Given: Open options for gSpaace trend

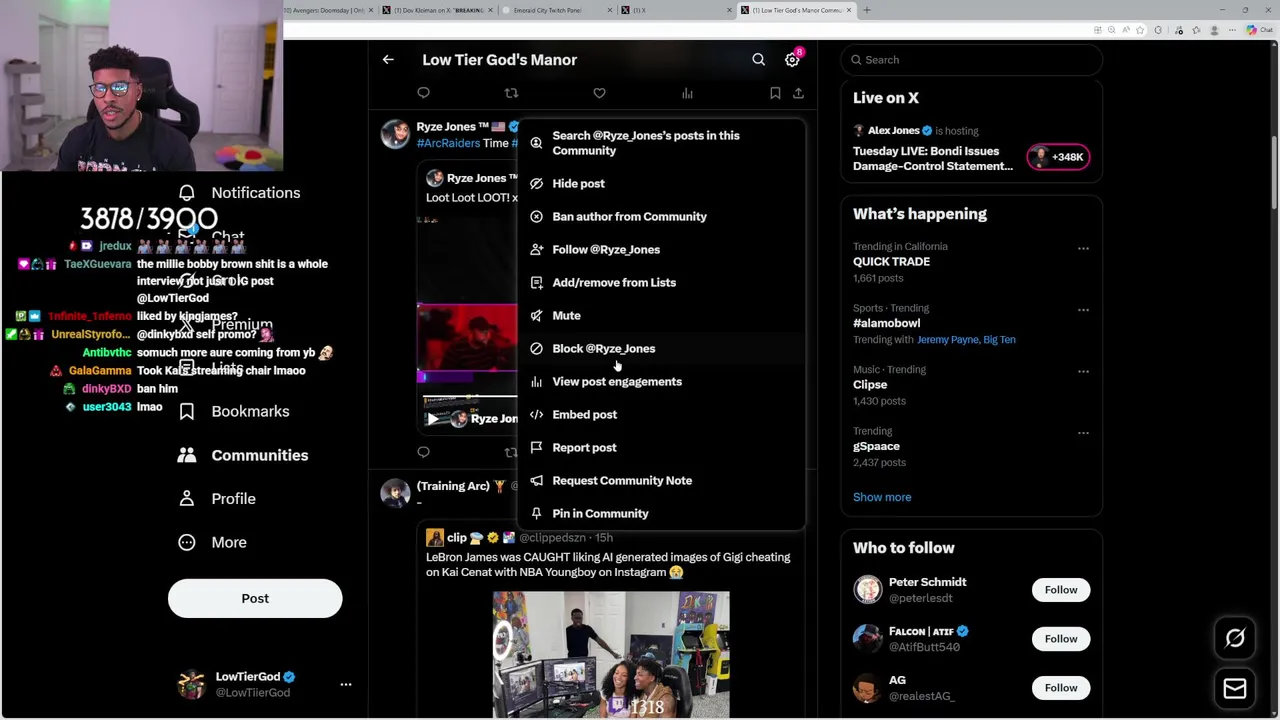Looking at the screenshot, I should [1083, 433].
